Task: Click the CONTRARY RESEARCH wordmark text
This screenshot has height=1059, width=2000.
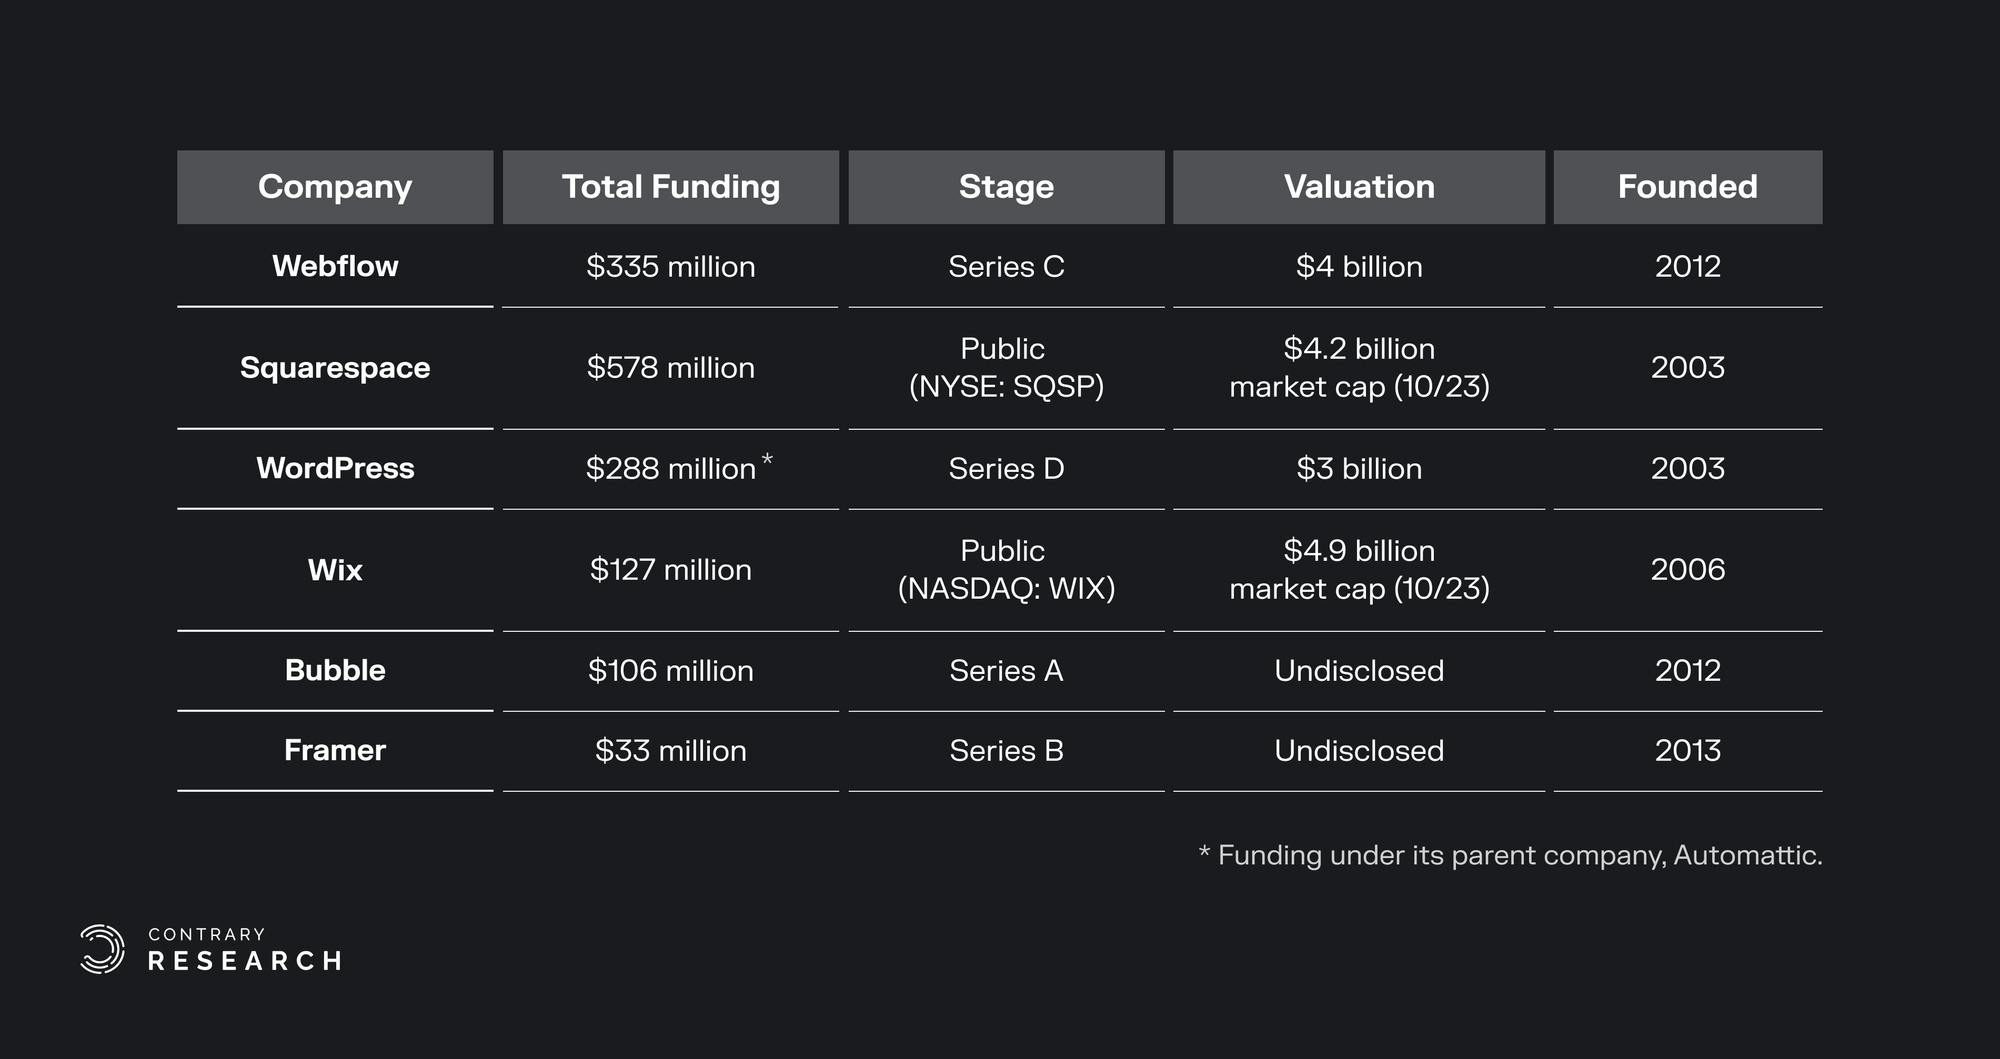Action: (x=245, y=949)
